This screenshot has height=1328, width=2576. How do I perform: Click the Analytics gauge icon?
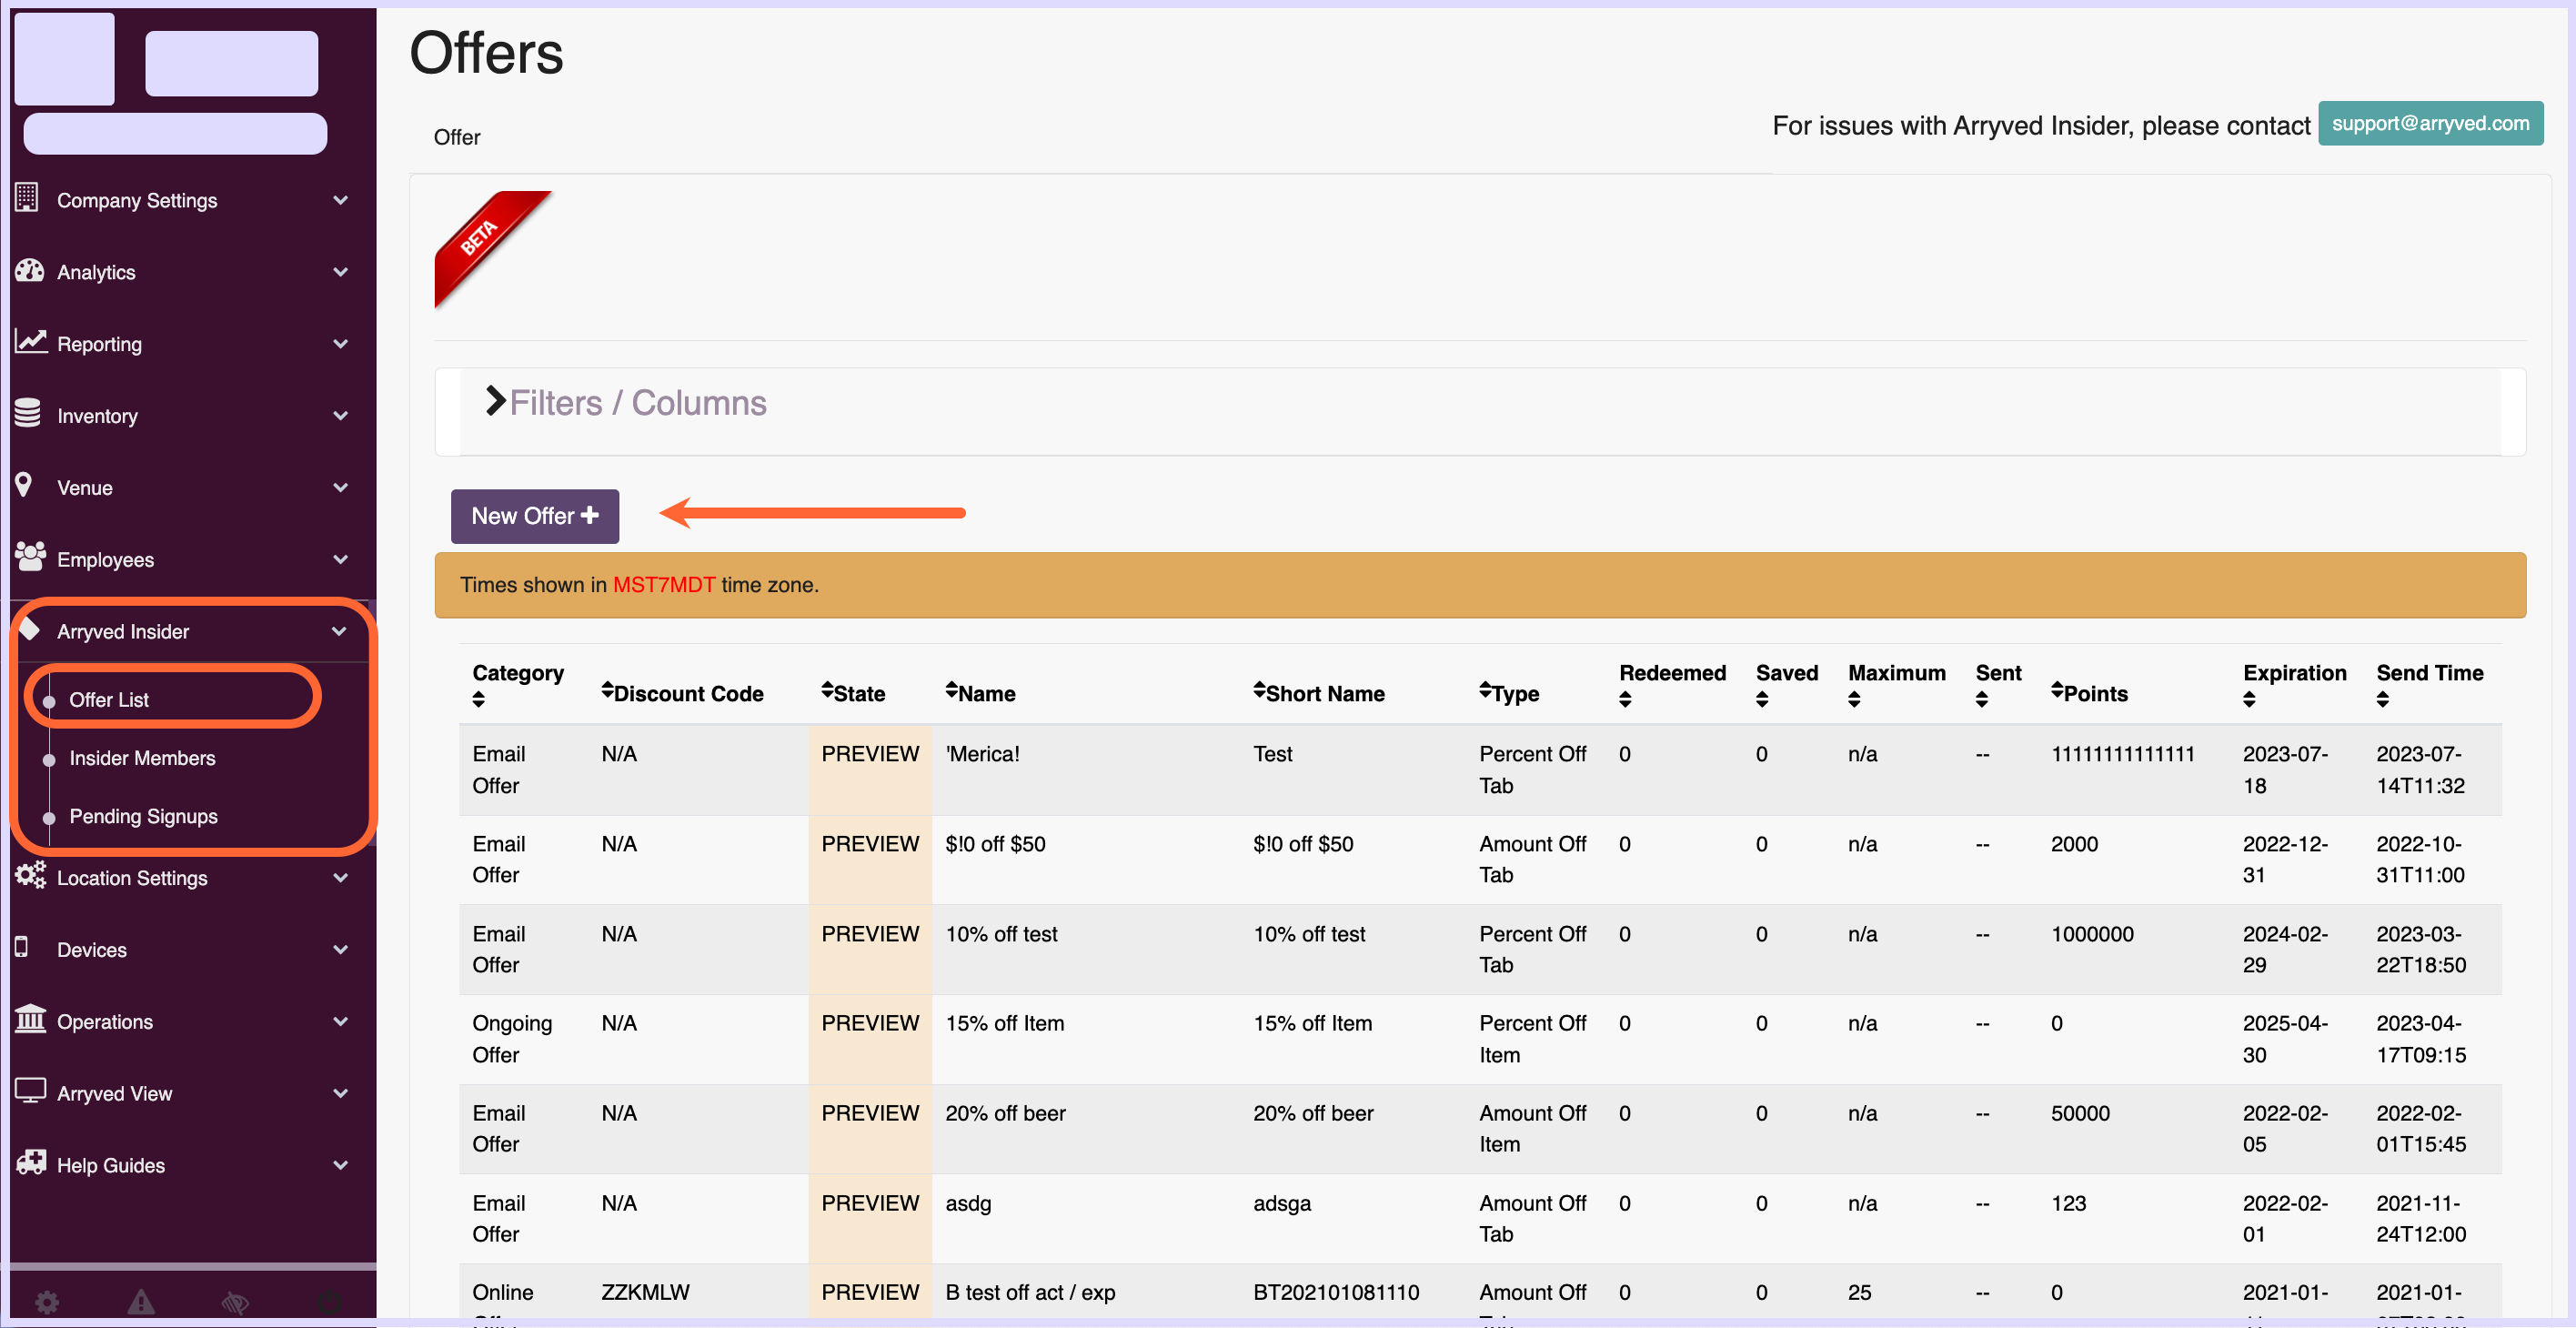point(29,270)
